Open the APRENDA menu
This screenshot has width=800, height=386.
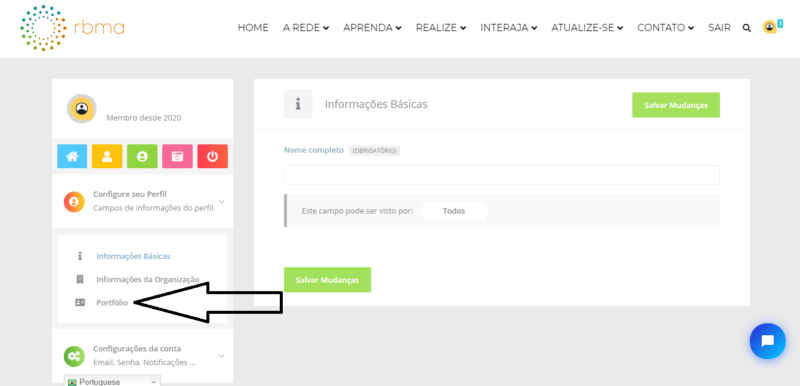(x=372, y=28)
